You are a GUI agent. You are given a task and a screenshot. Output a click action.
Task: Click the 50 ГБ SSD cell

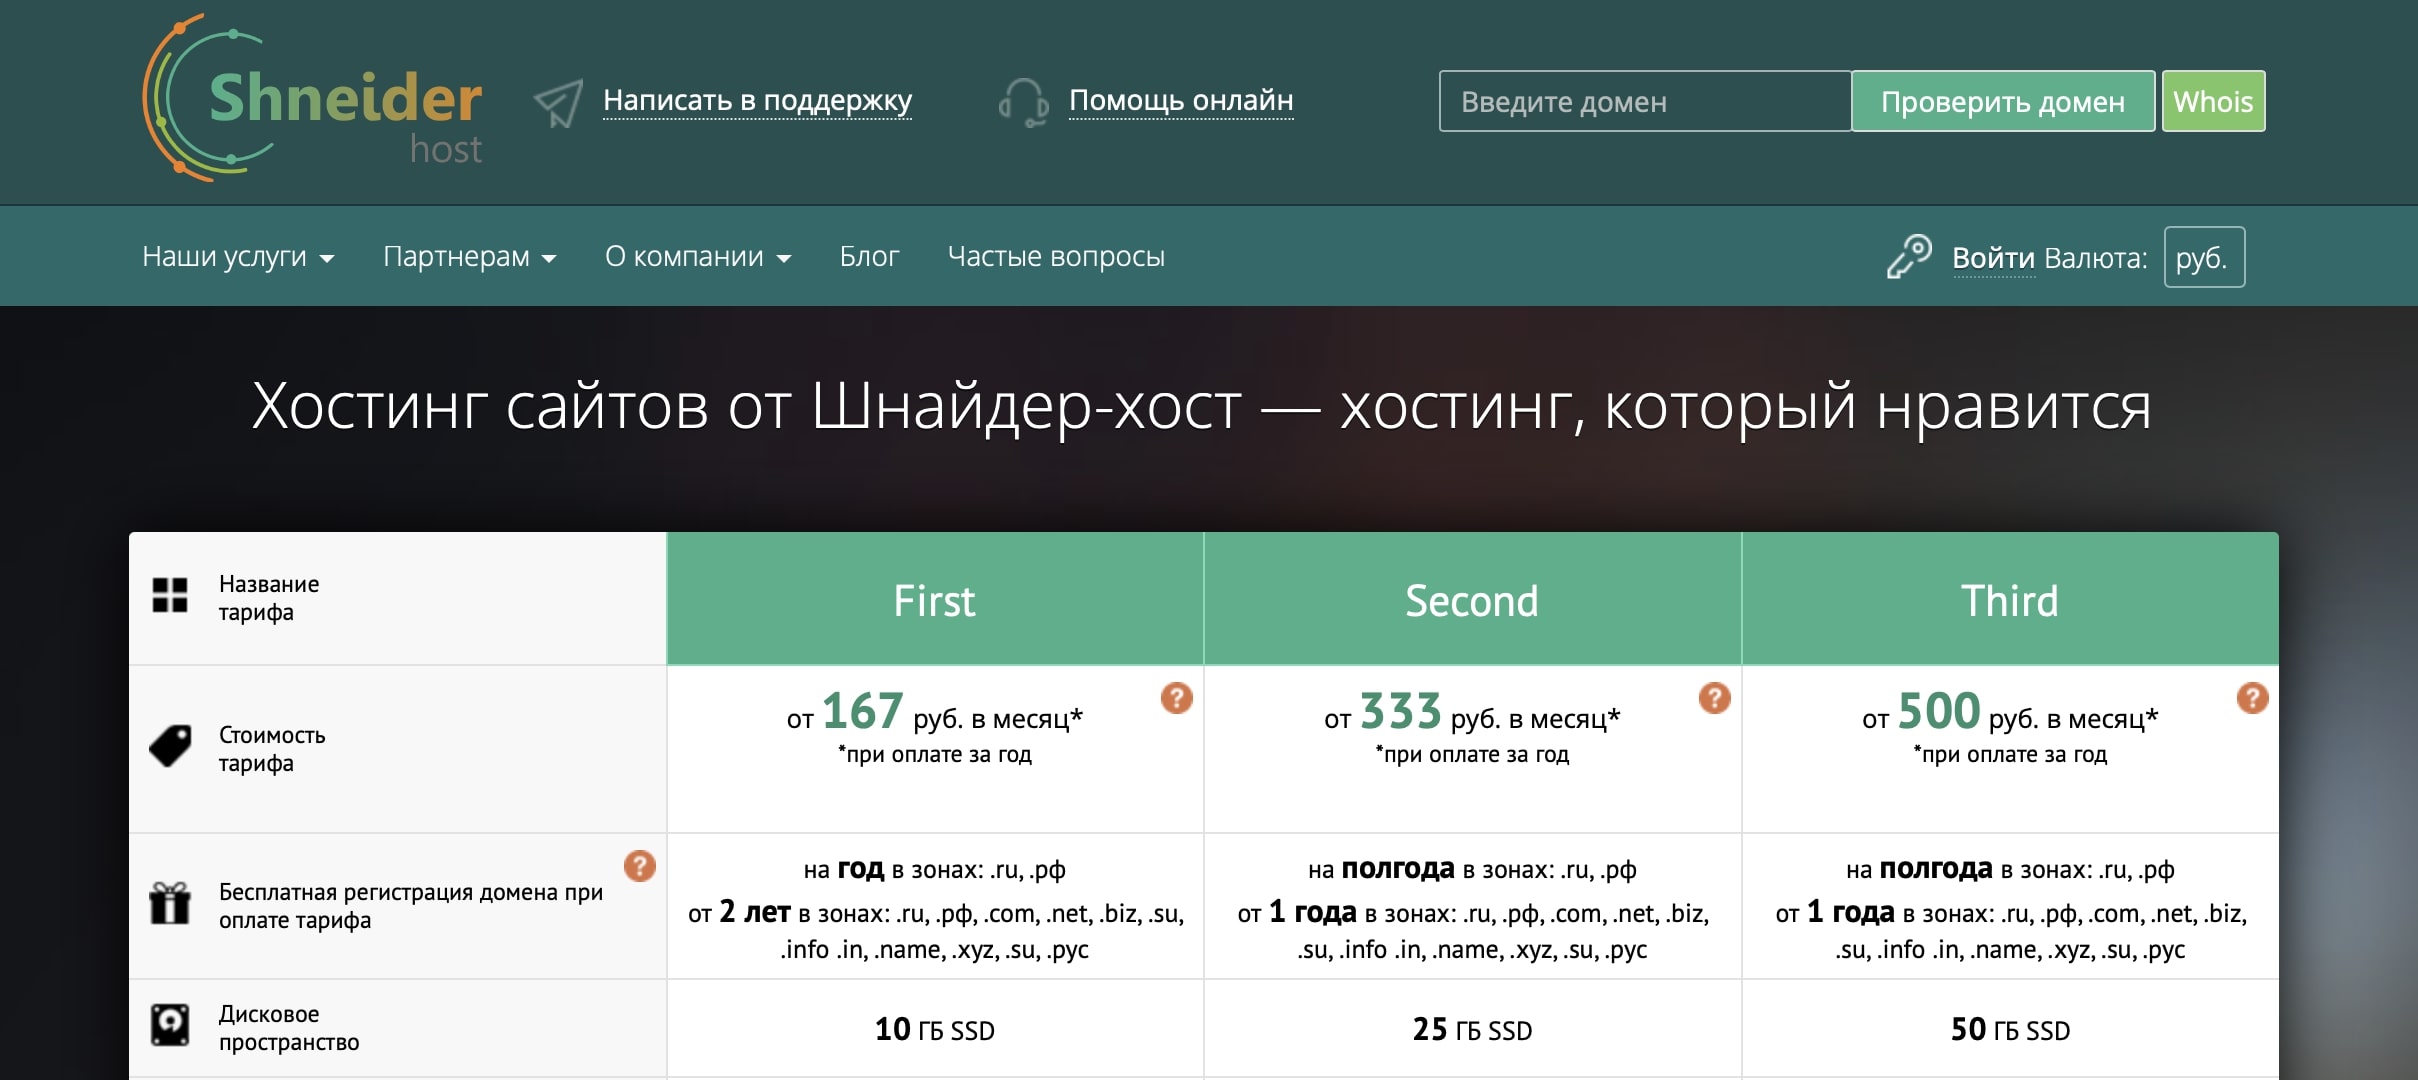(2010, 1029)
